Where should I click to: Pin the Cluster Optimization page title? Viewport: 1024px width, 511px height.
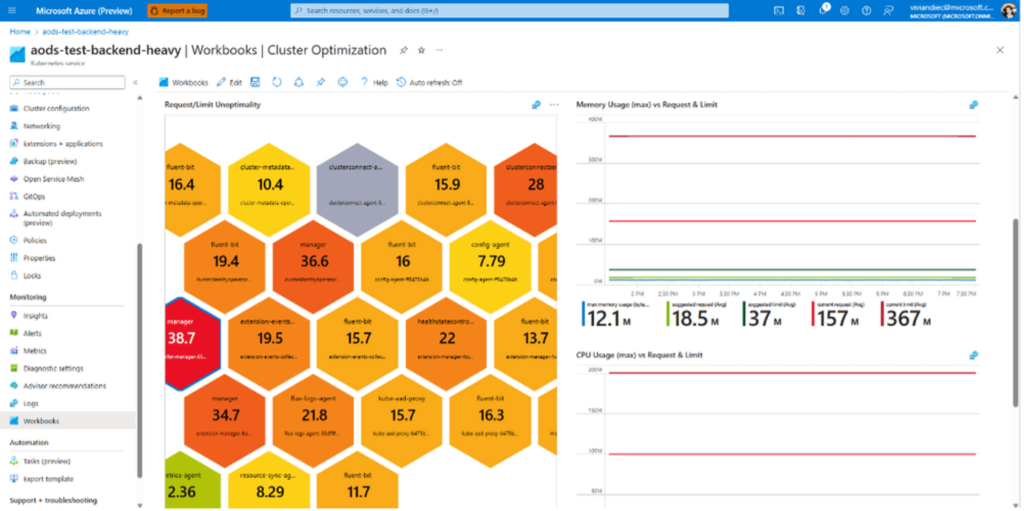point(404,50)
